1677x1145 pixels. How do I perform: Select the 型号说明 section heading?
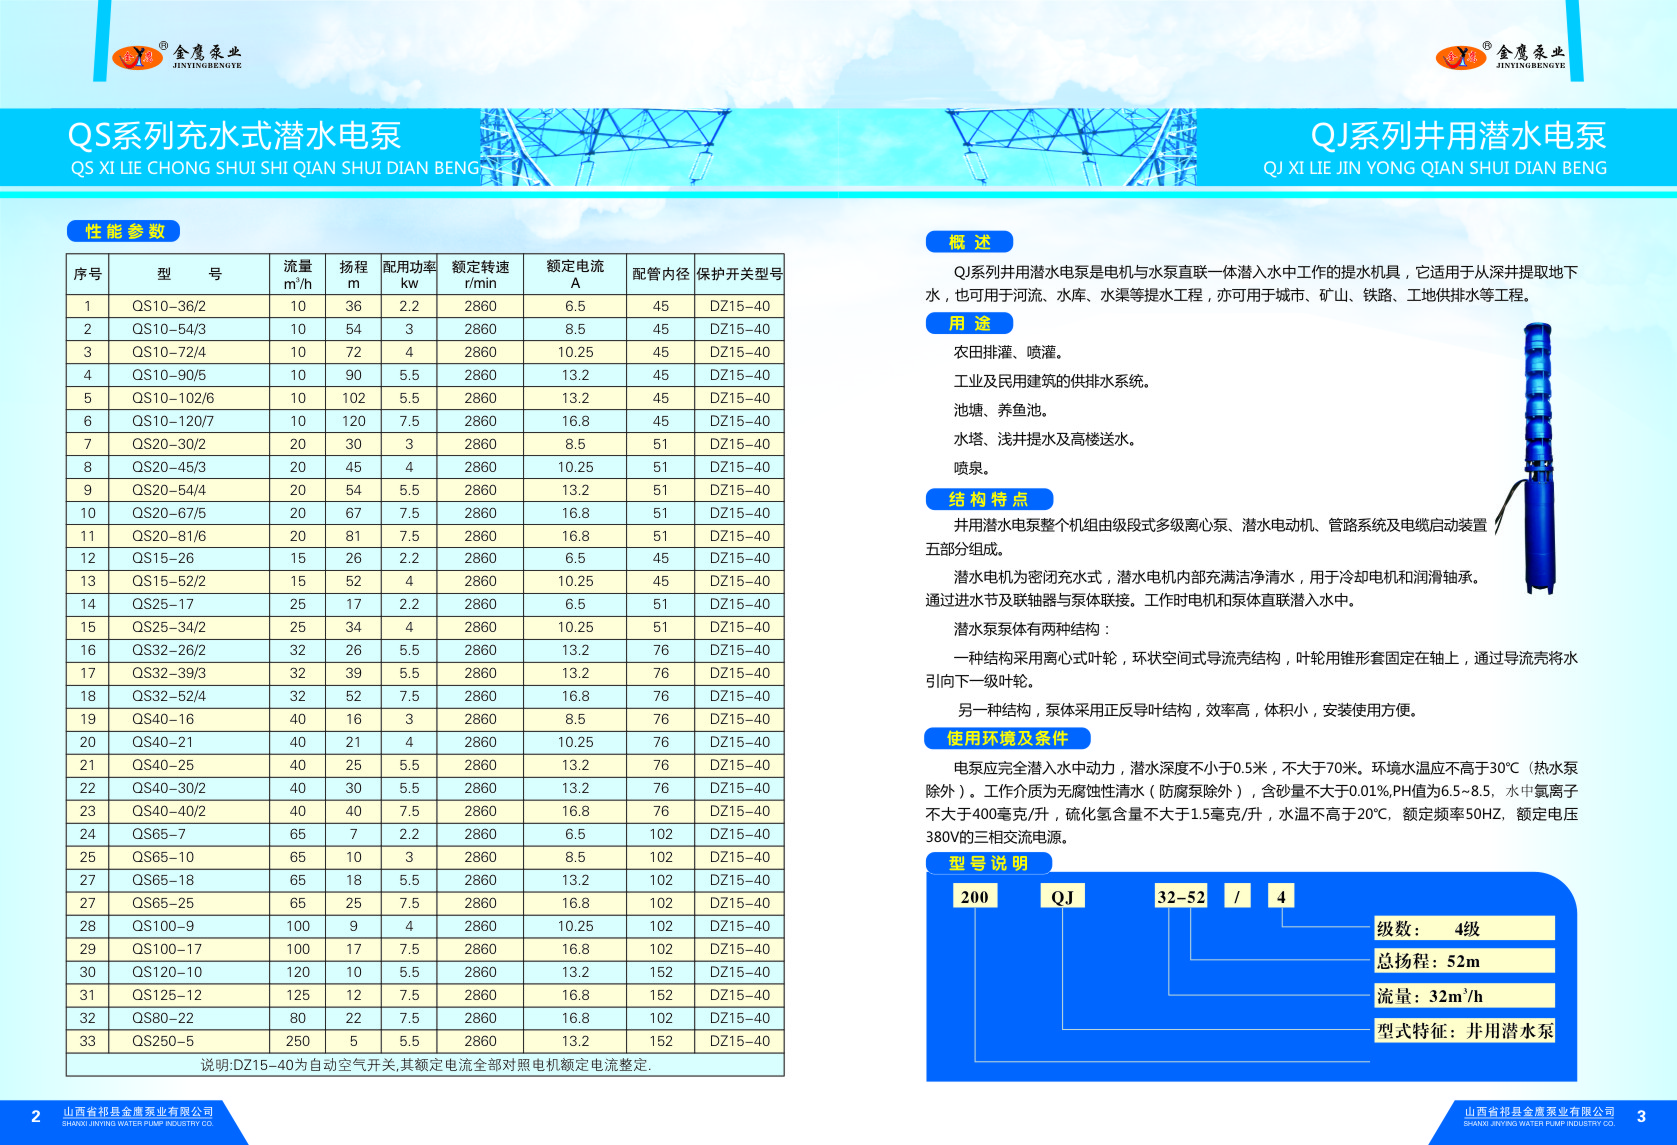pos(988,863)
